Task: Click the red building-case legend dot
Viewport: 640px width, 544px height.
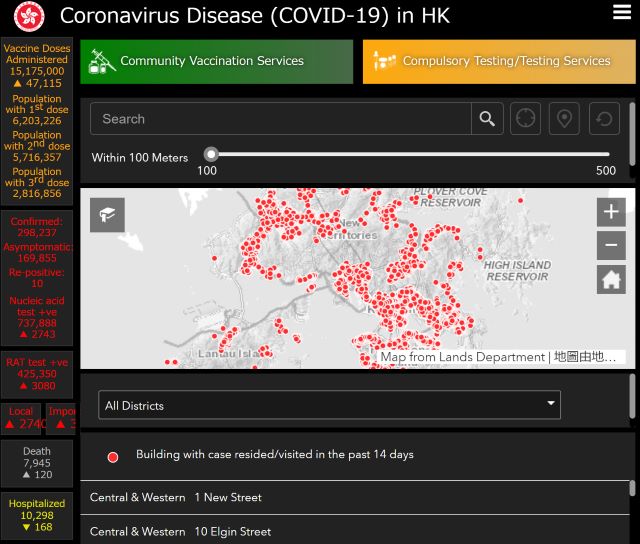Action: coord(113,457)
